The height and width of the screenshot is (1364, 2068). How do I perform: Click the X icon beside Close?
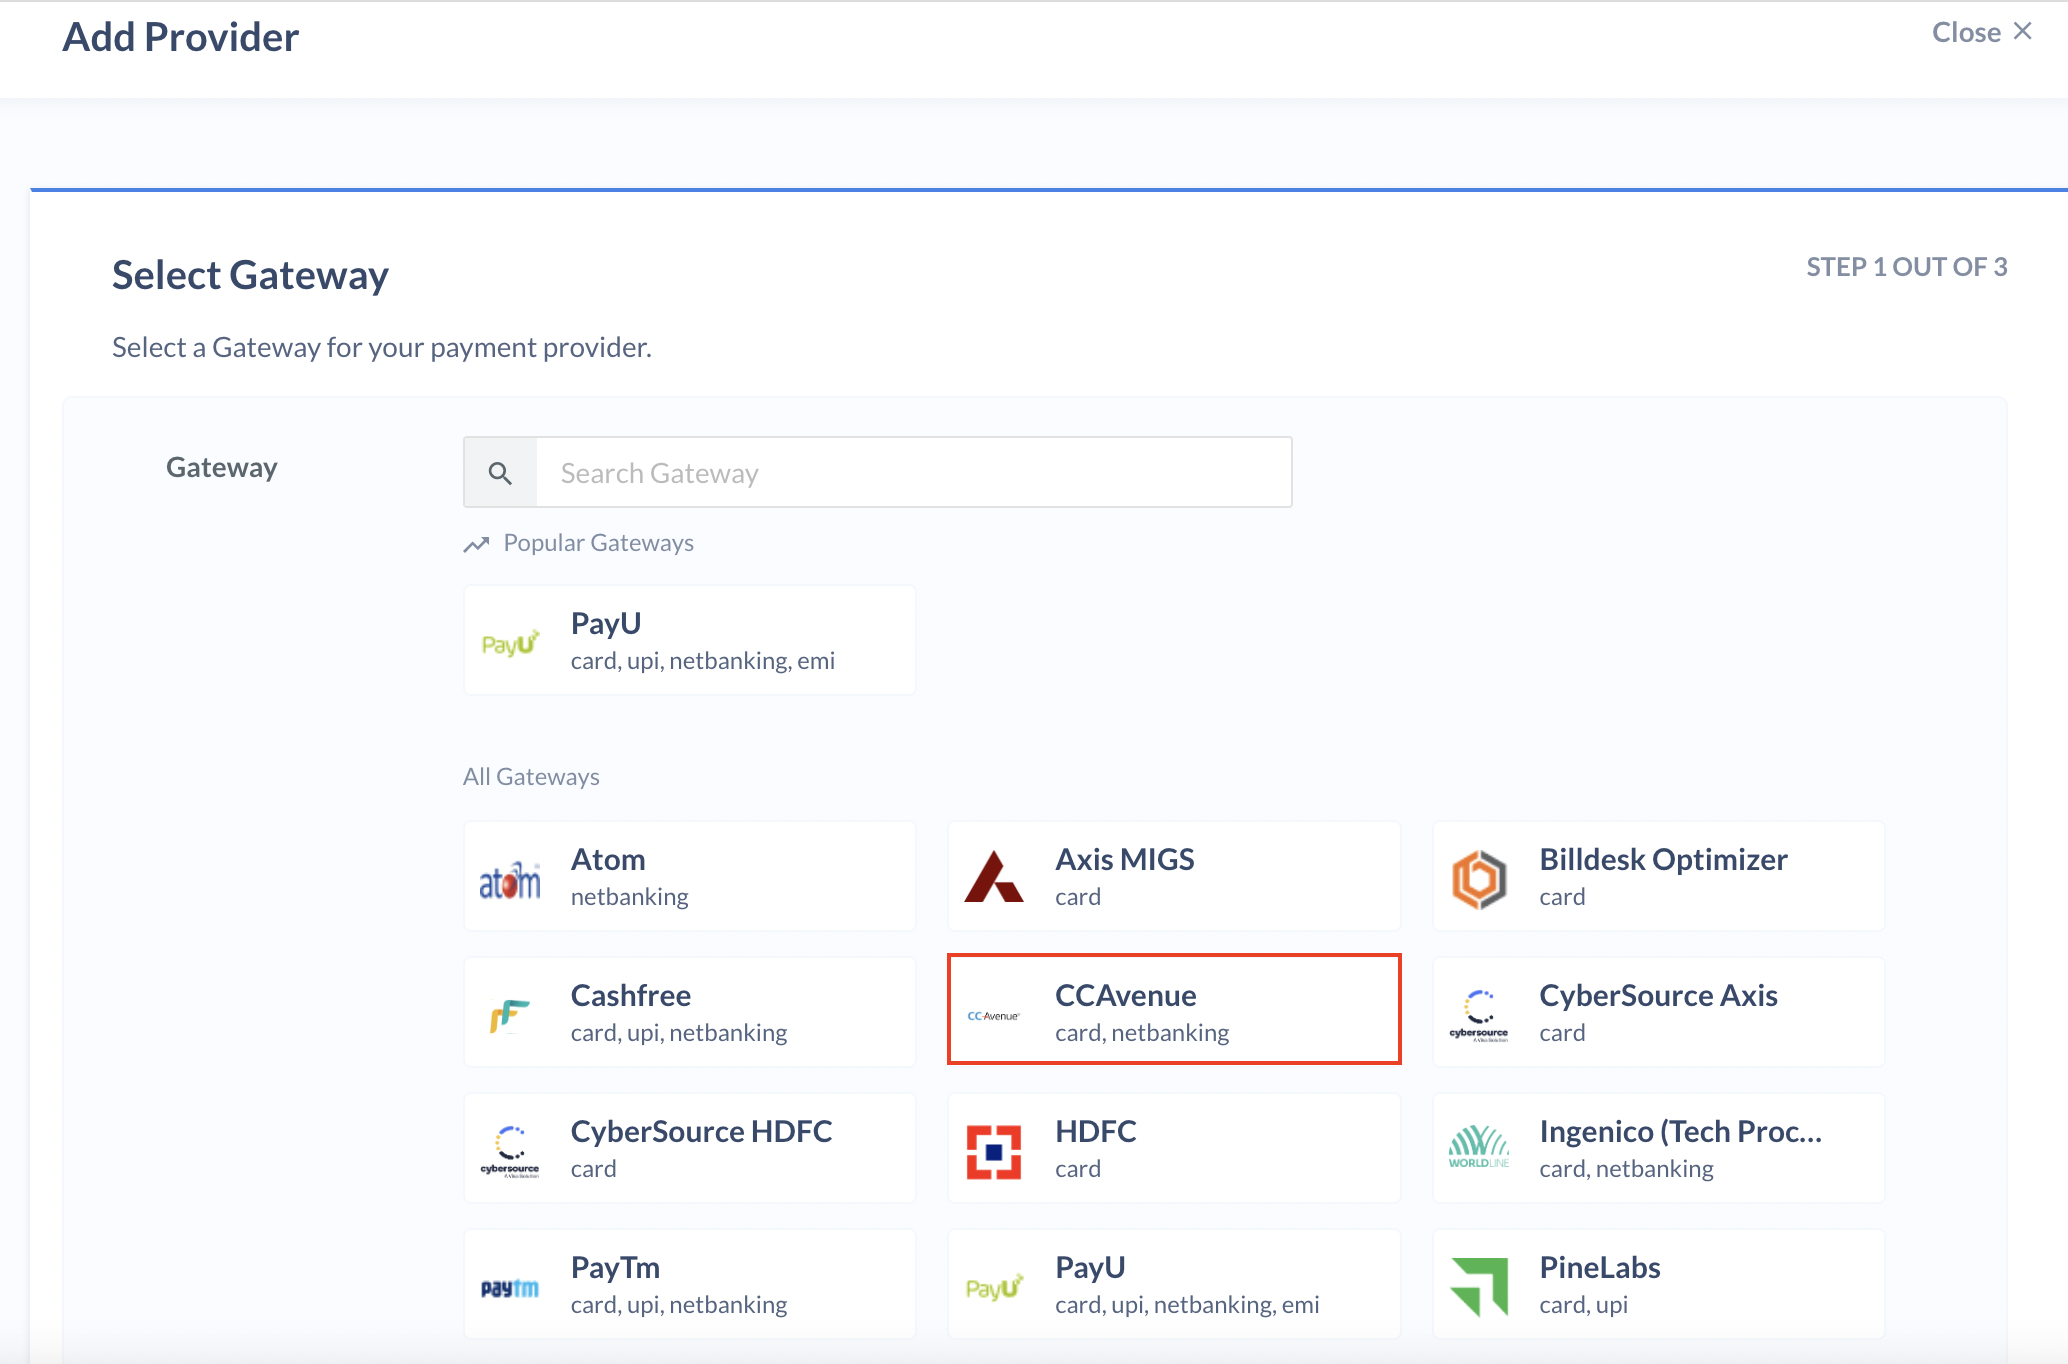pyautogui.click(x=2023, y=31)
